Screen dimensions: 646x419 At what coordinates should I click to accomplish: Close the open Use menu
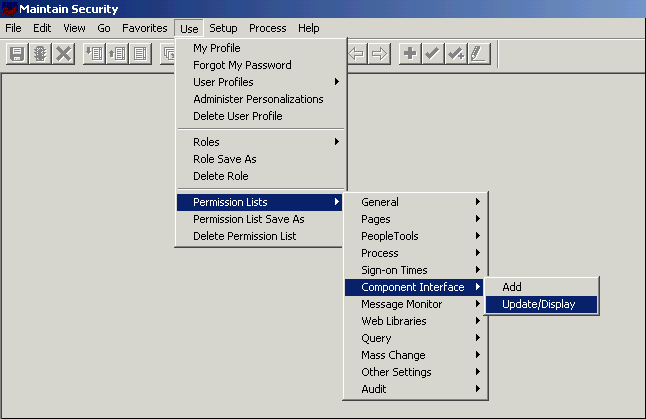189,28
